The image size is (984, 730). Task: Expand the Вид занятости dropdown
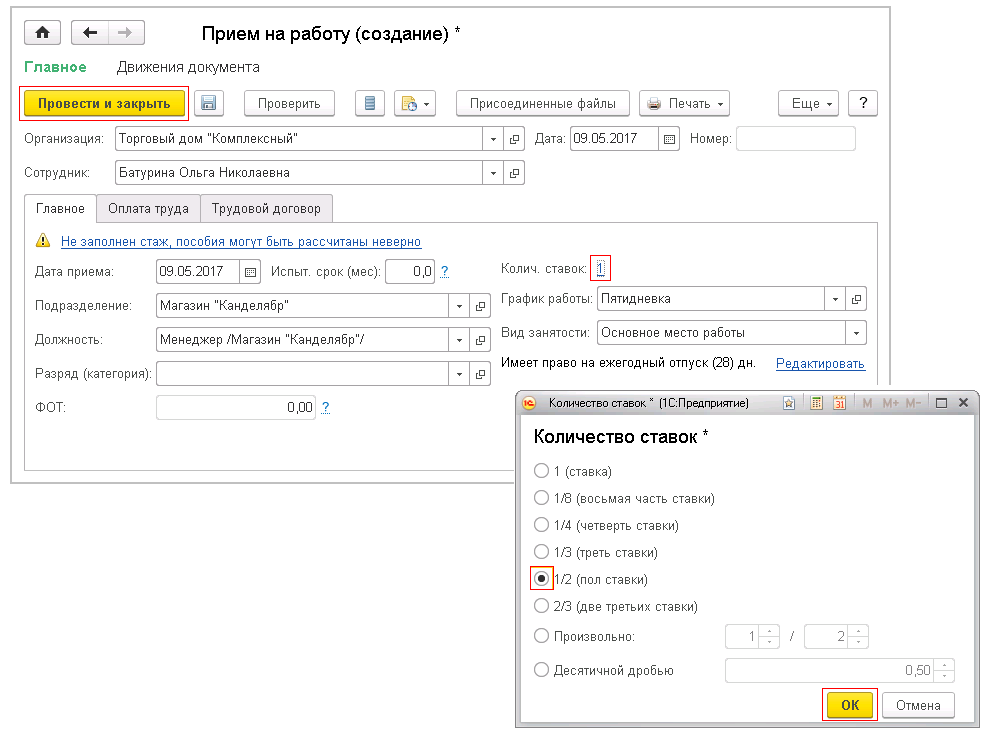pos(856,333)
